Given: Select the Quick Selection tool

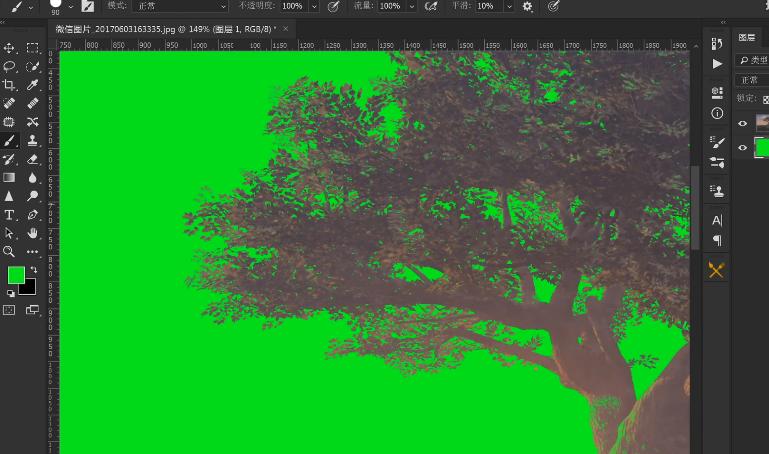Looking at the screenshot, I should (32, 66).
